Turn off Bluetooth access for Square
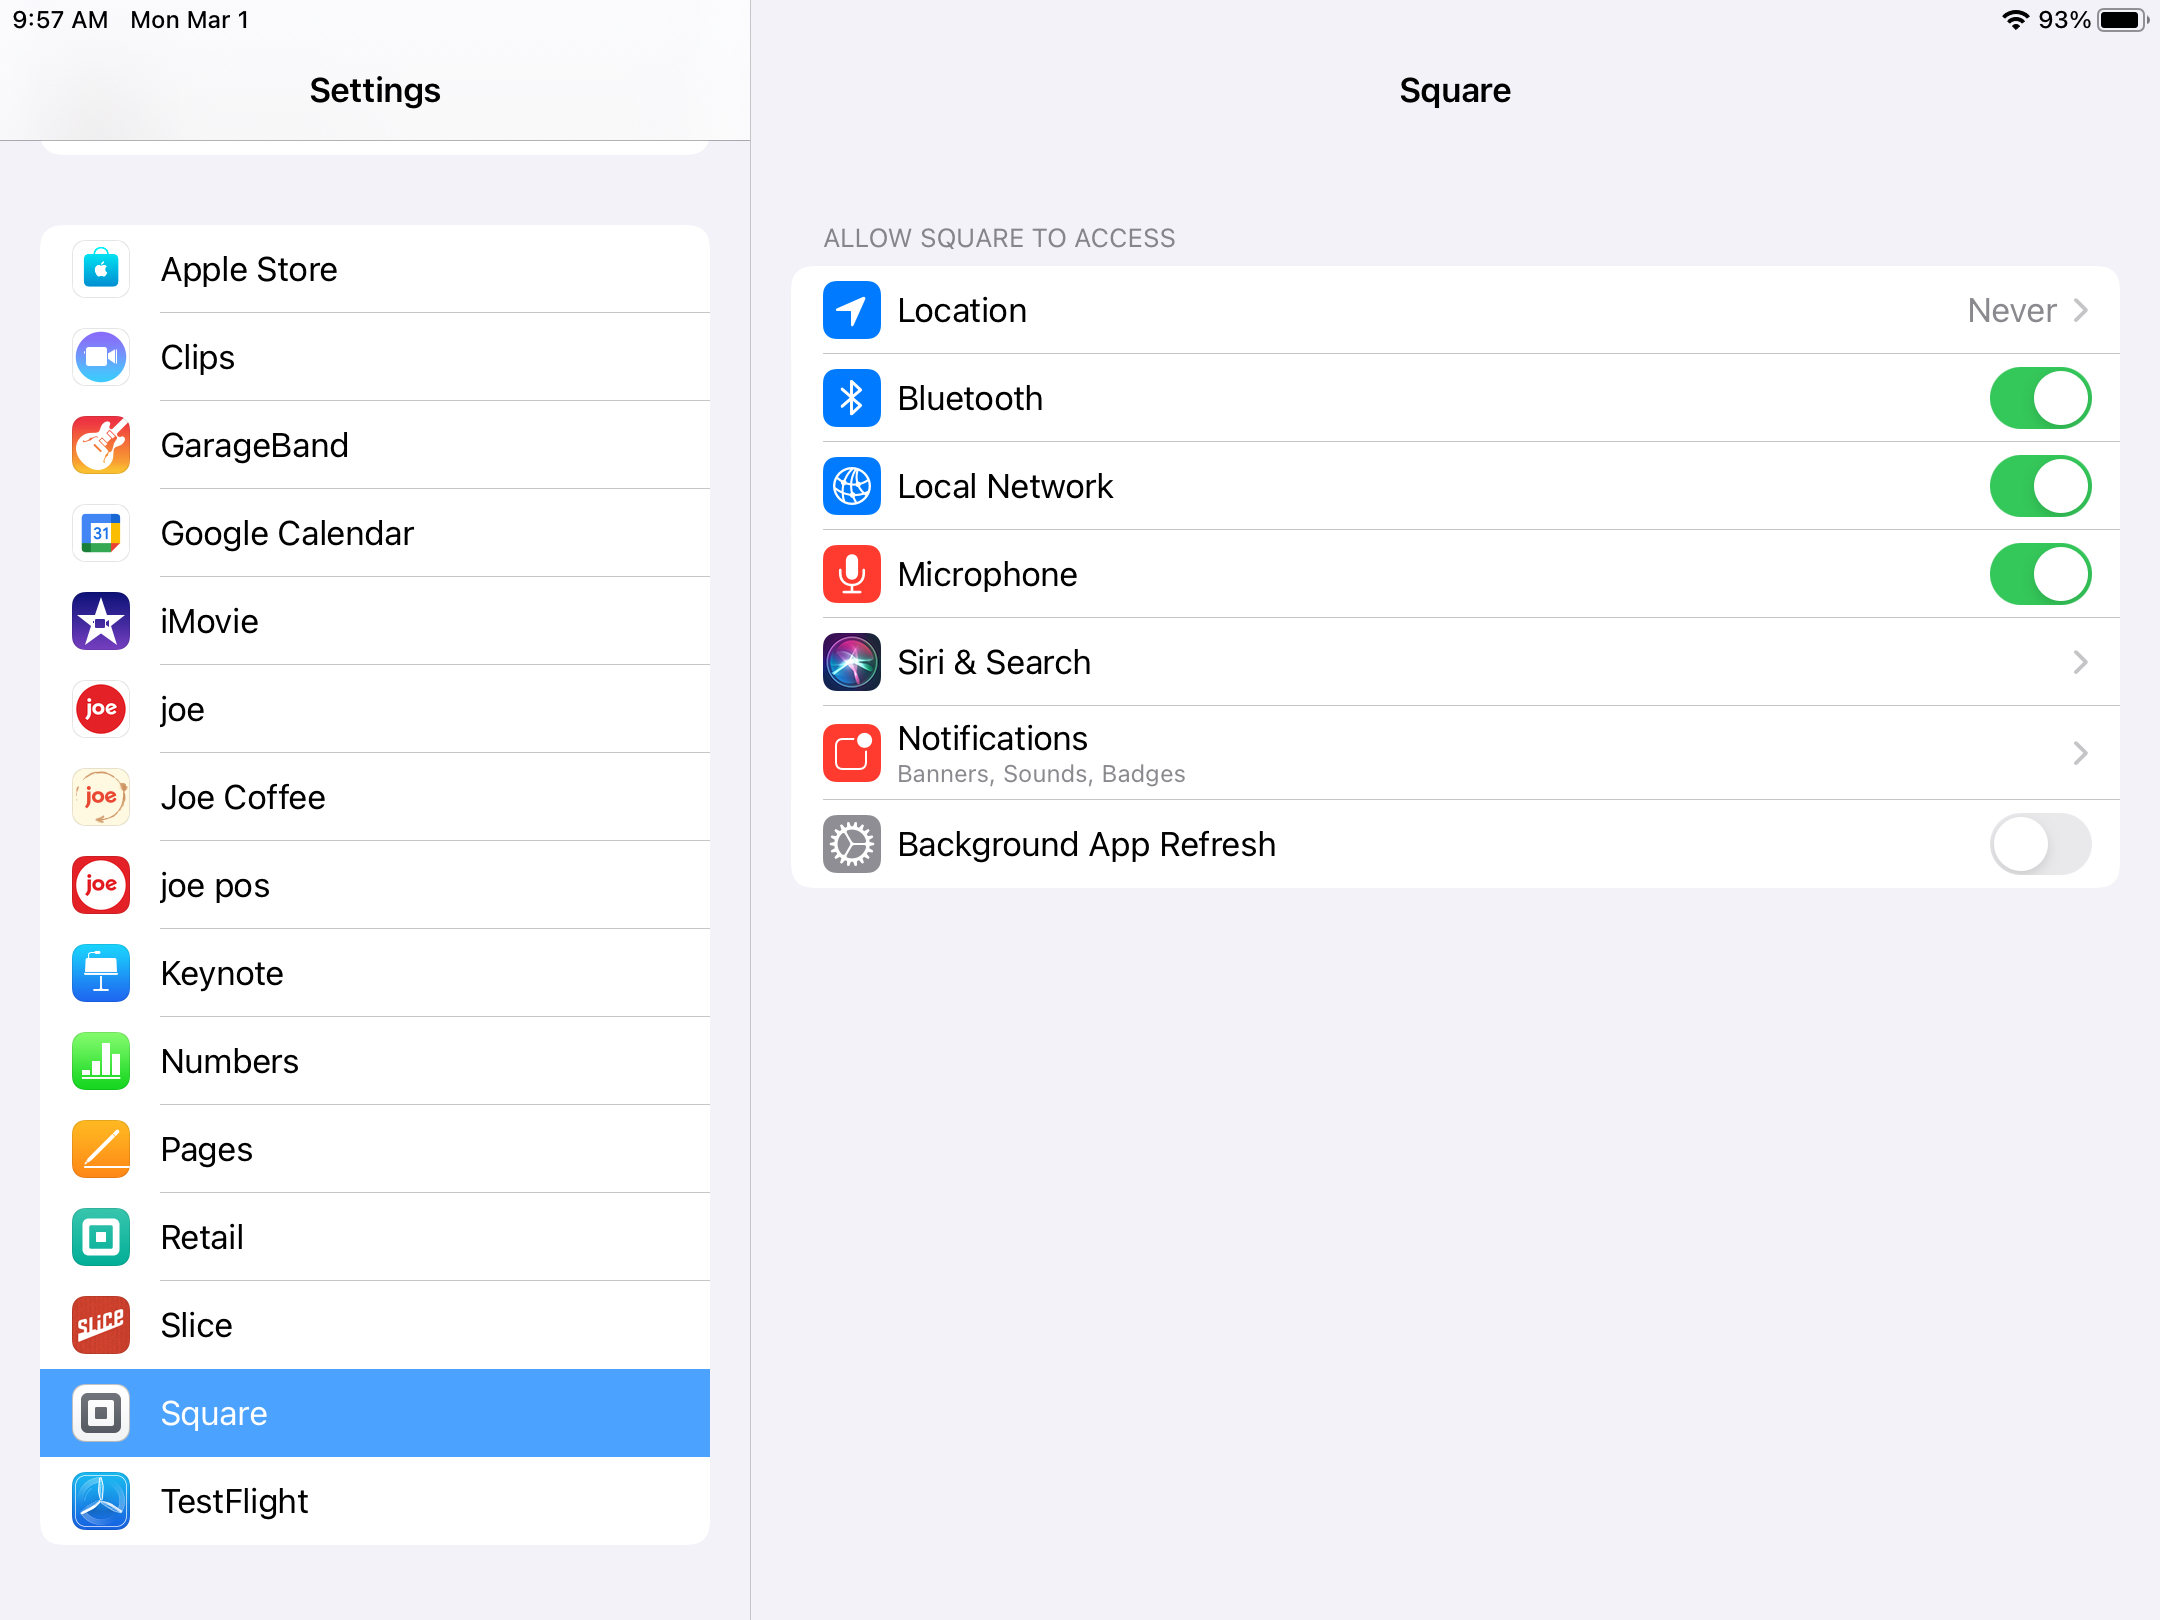Image resolution: width=2160 pixels, height=1620 pixels. 2040,398
